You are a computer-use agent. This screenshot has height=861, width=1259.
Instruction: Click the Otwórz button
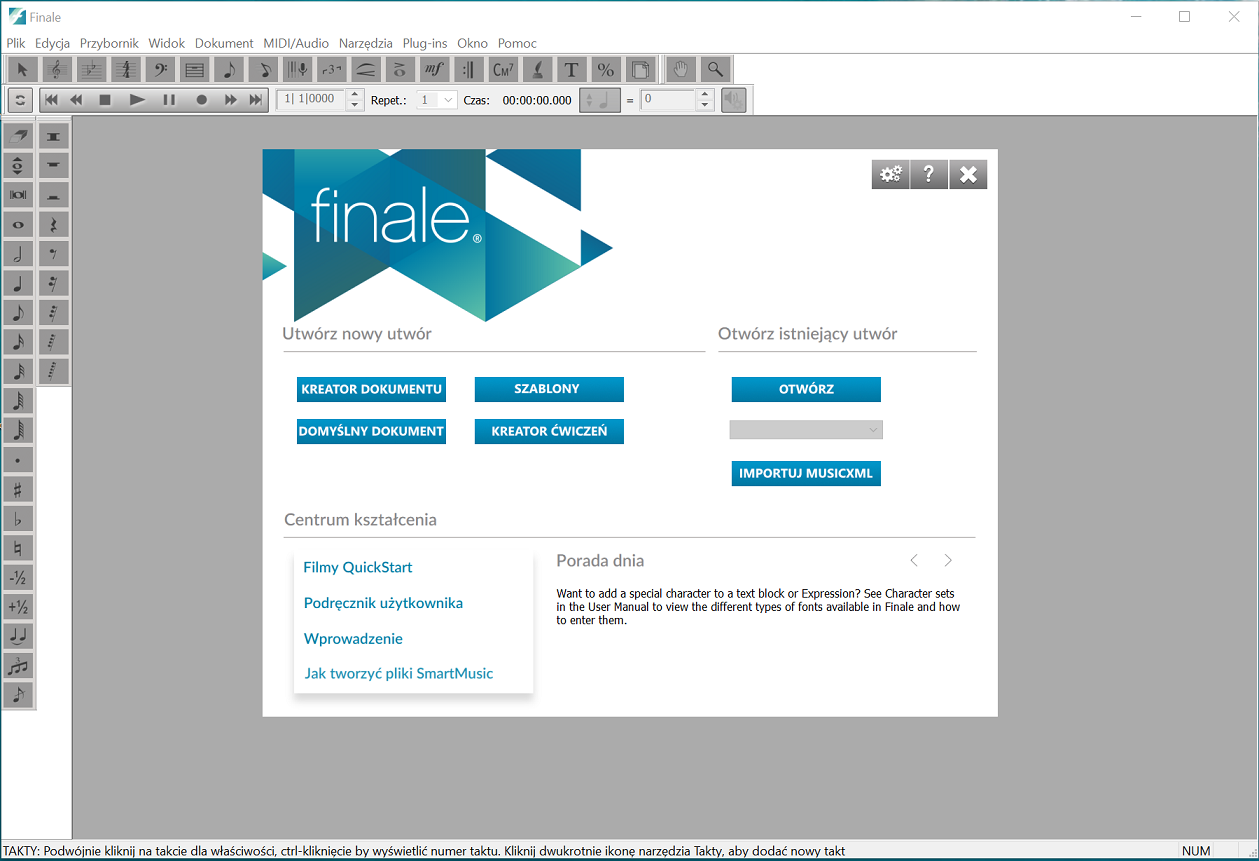806,389
